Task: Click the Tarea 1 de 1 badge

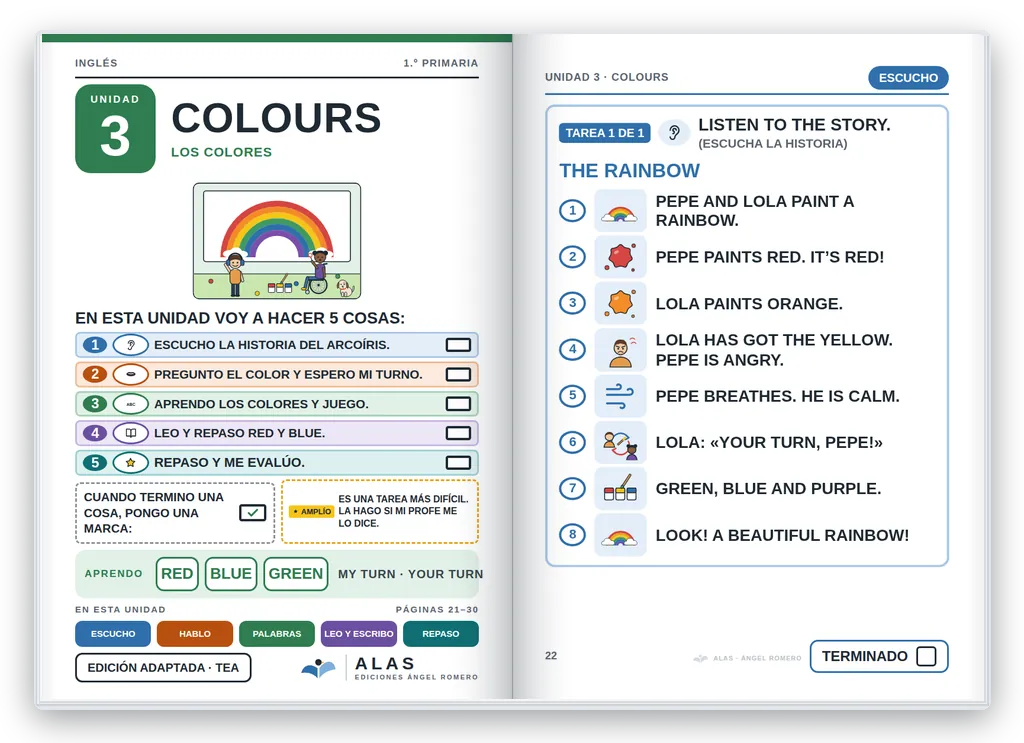Action: coord(605,133)
